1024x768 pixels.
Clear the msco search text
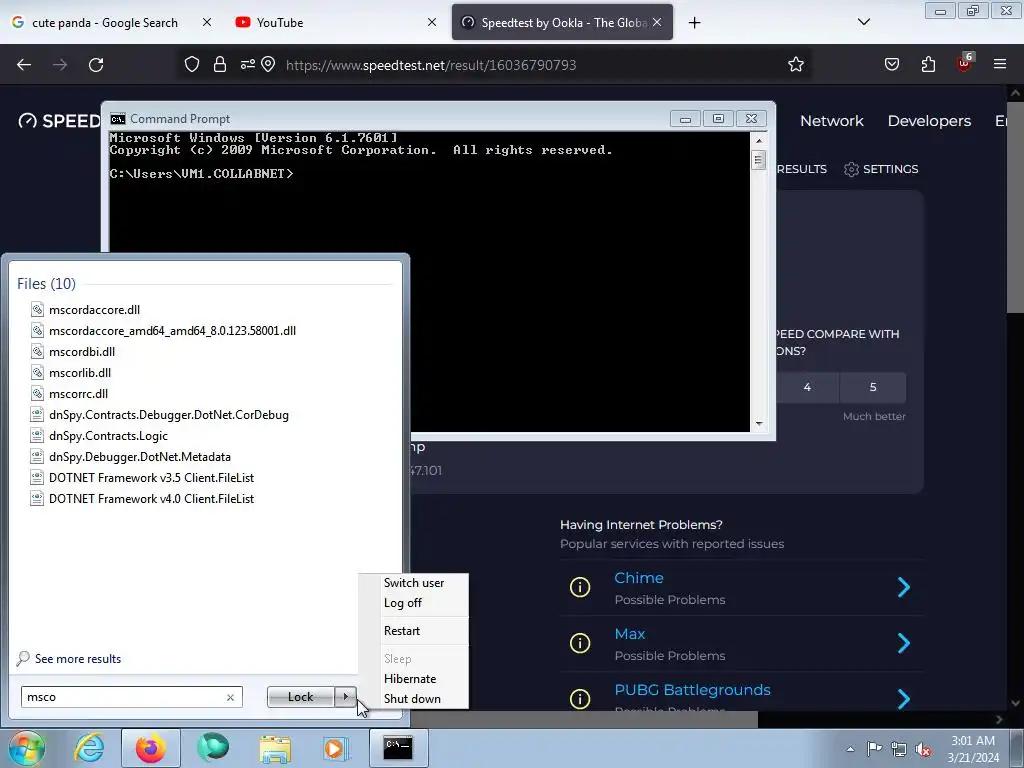coord(231,697)
